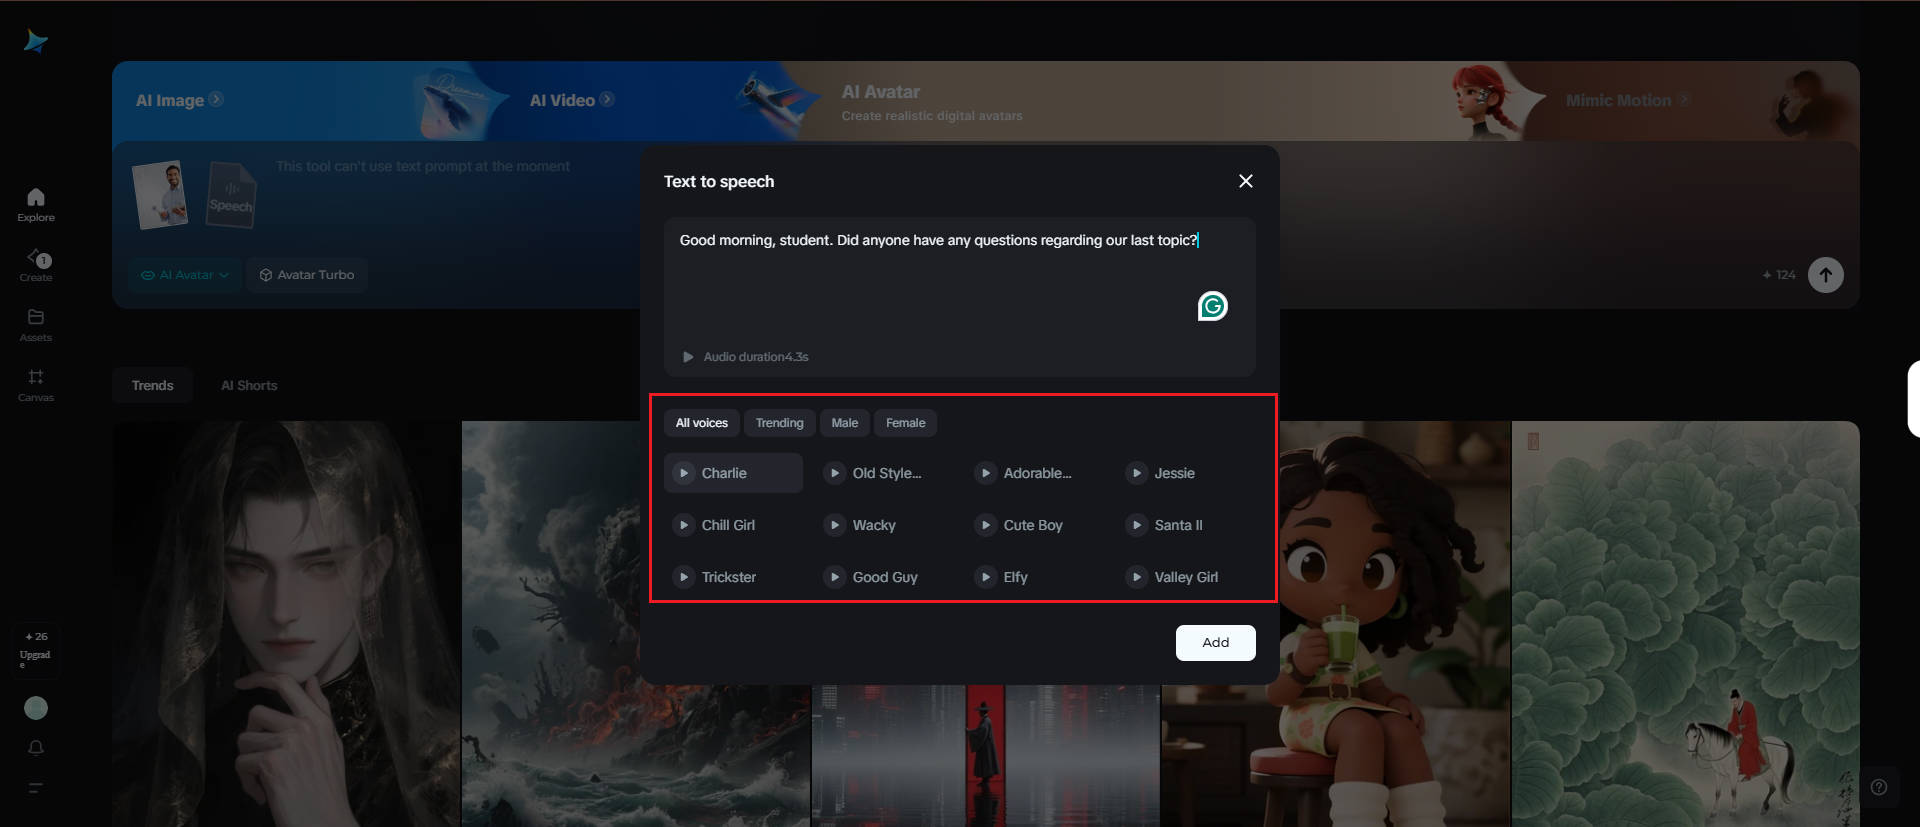Play preview of Old Style voice

tap(835, 473)
